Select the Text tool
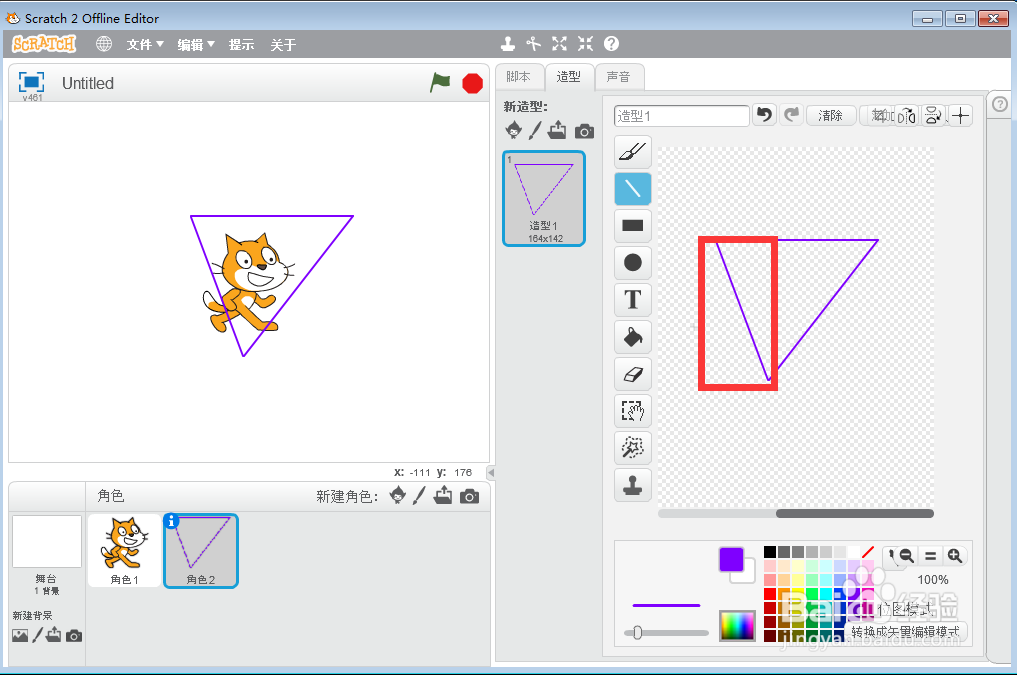Screen dimensions: 1017x675 pyautogui.click(x=632, y=300)
